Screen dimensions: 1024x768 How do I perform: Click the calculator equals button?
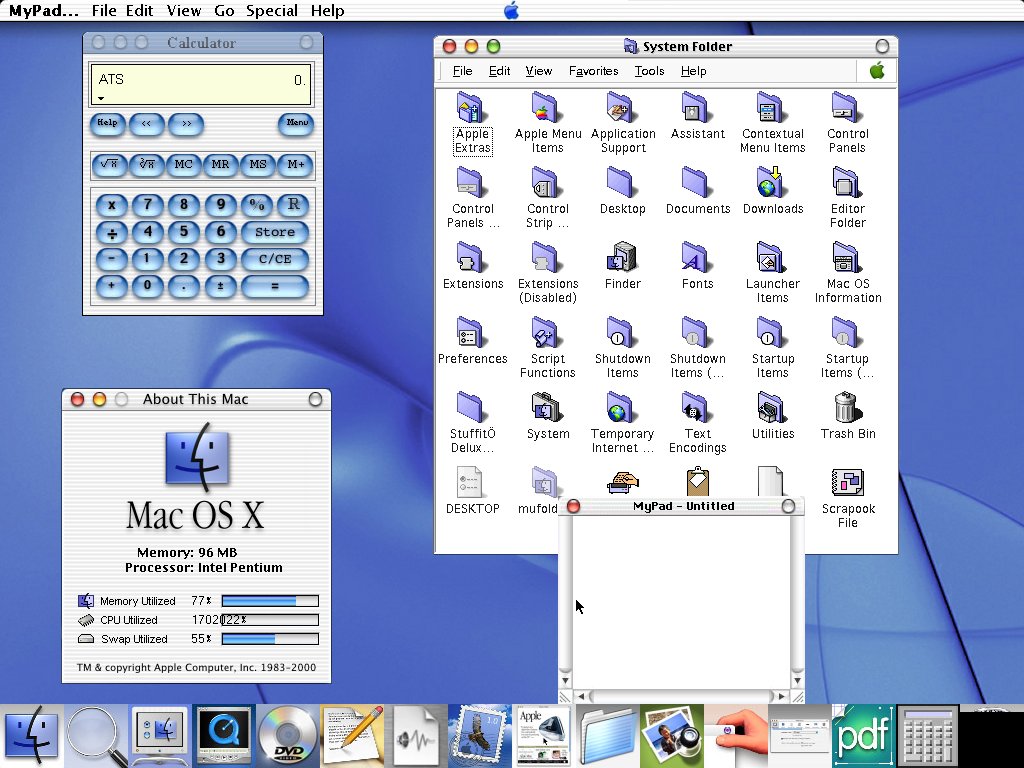click(275, 286)
